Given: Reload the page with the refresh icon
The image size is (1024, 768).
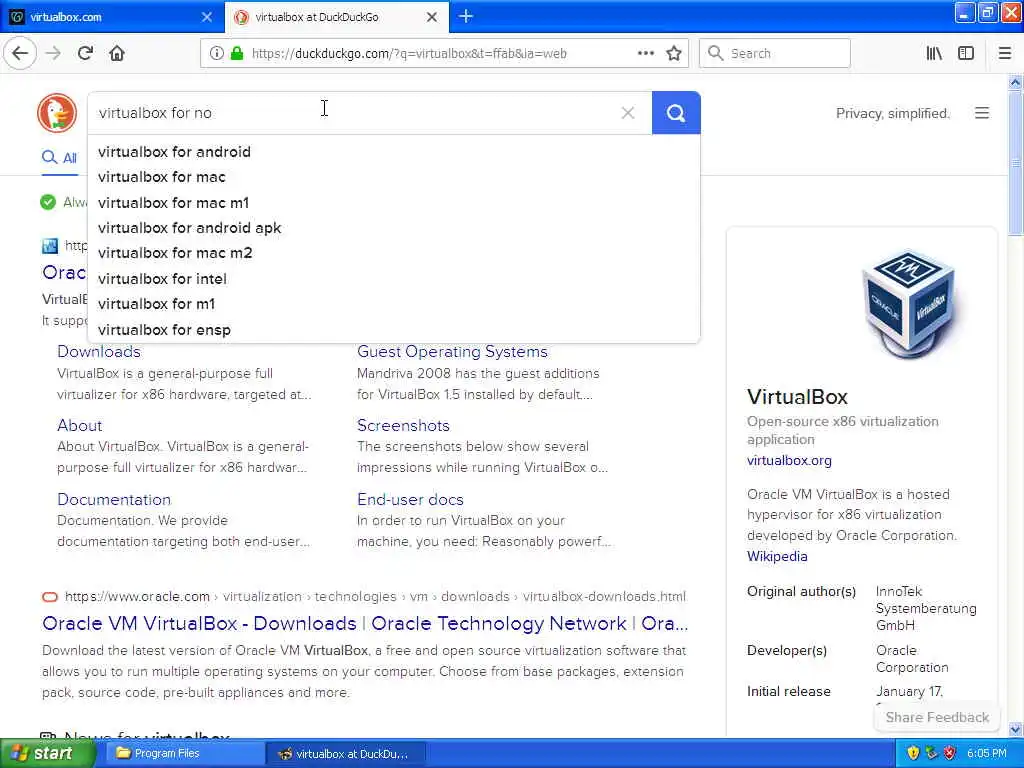Looking at the screenshot, I should pyautogui.click(x=85, y=53).
